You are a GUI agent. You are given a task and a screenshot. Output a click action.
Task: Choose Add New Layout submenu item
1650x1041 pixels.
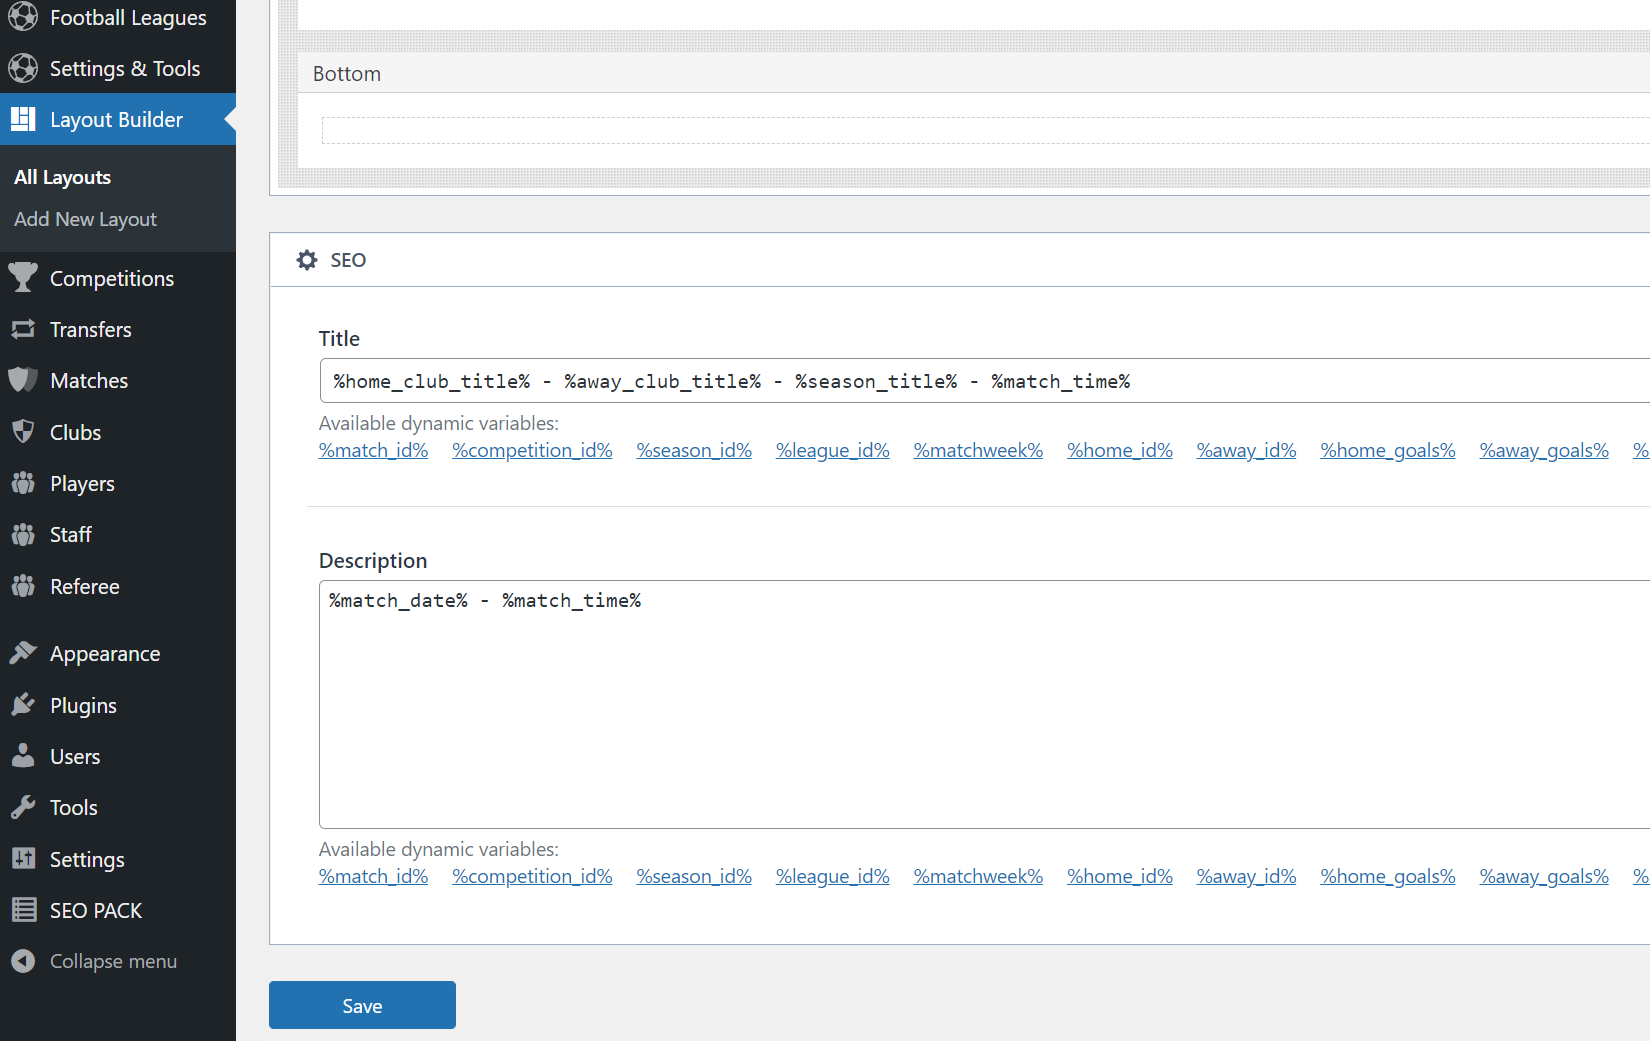pyautogui.click(x=85, y=219)
